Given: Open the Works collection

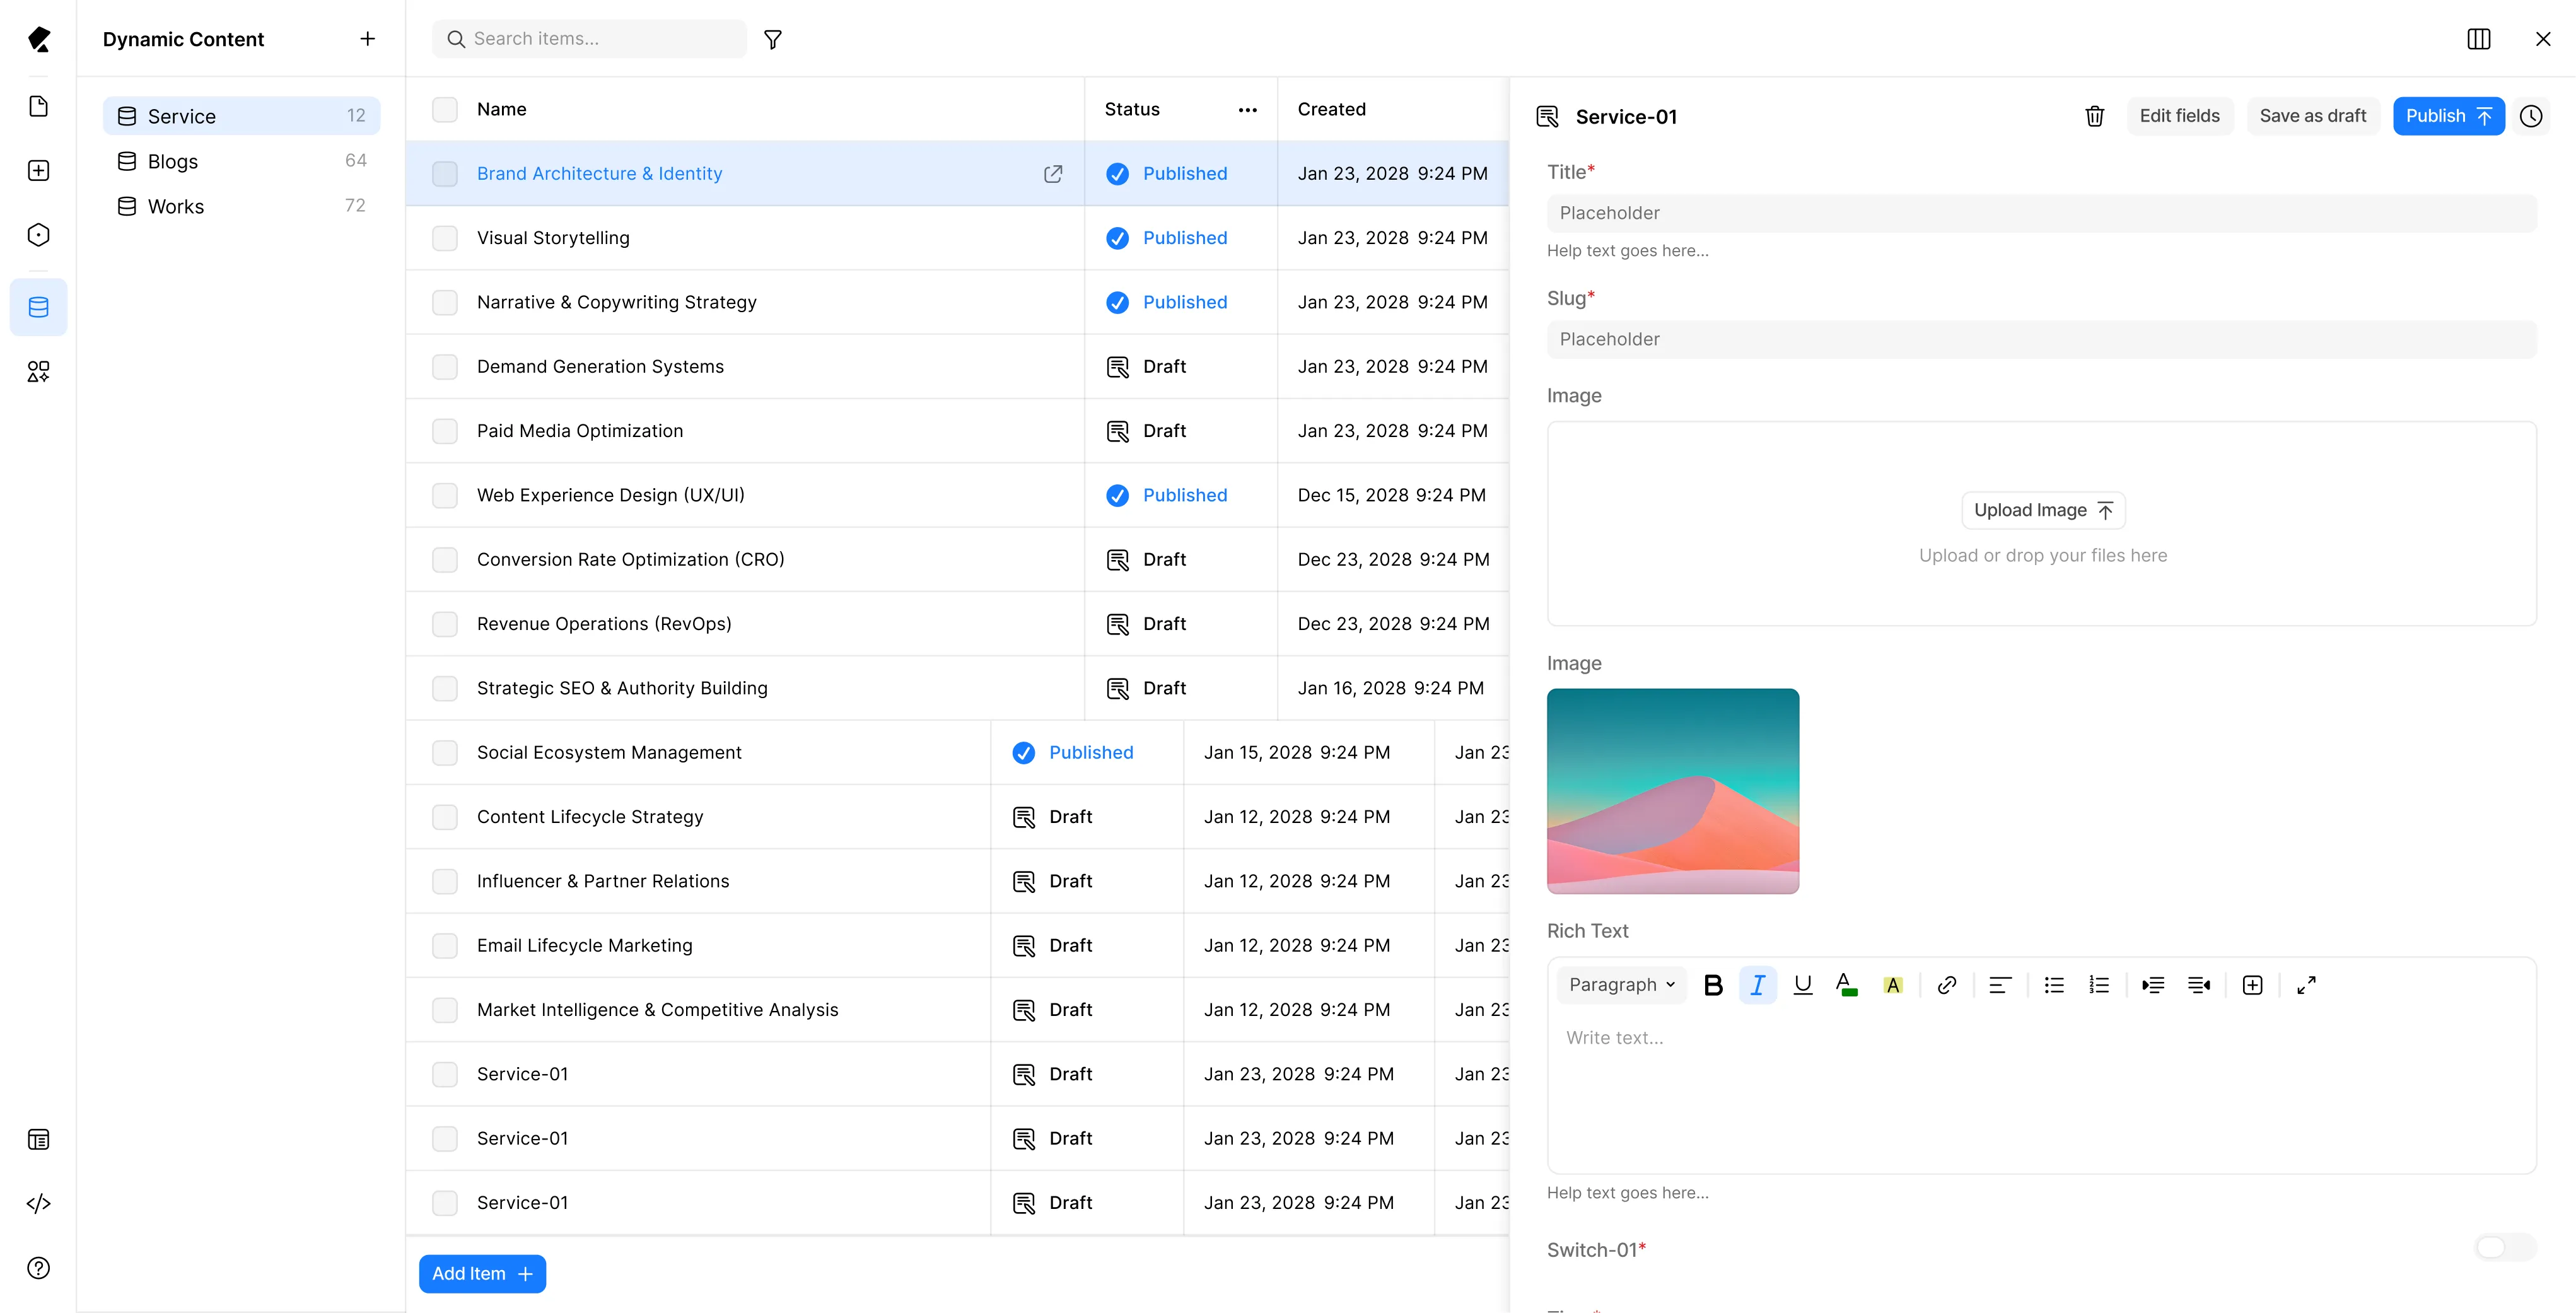Looking at the screenshot, I should [x=241, y=206].
